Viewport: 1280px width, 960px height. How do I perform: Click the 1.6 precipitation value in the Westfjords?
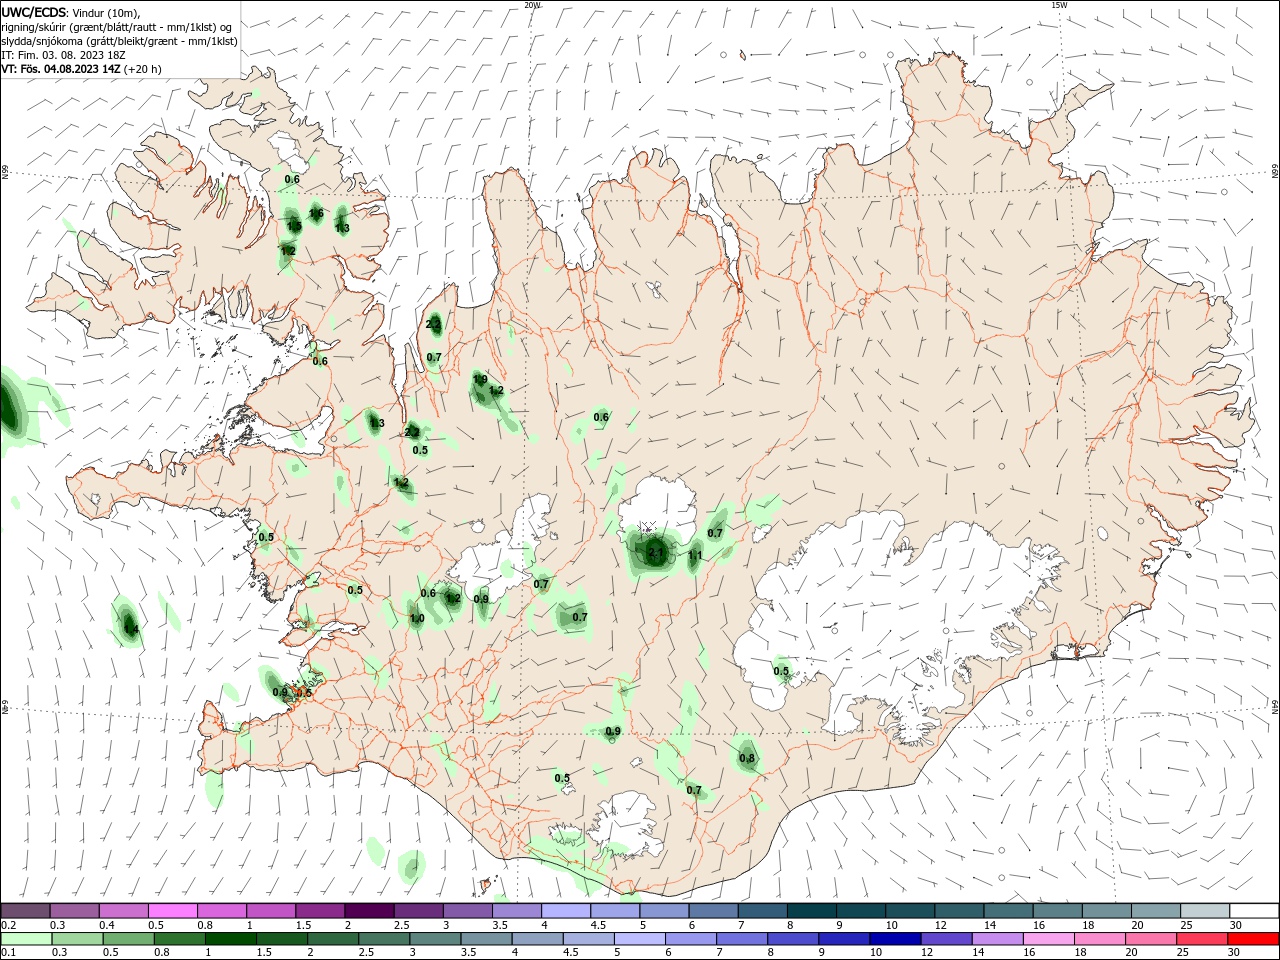tap(316, 213)
